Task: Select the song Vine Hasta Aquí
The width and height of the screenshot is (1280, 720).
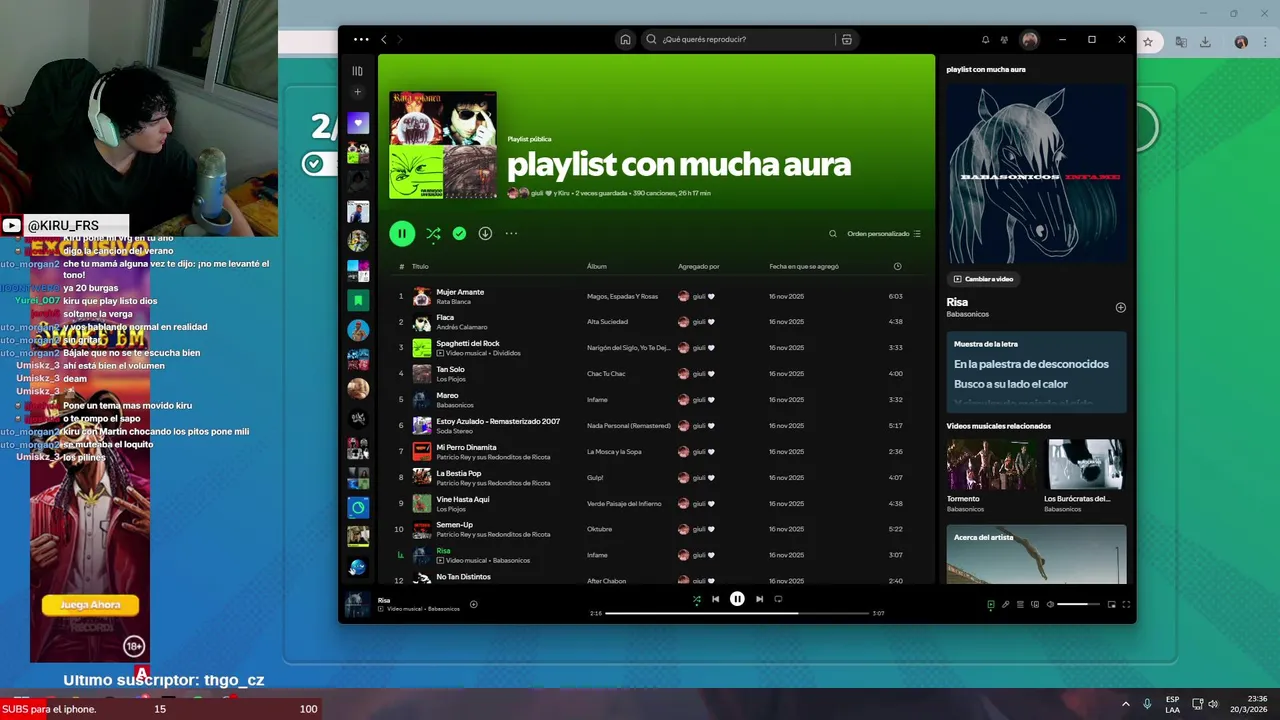Action: coord(463,499)
